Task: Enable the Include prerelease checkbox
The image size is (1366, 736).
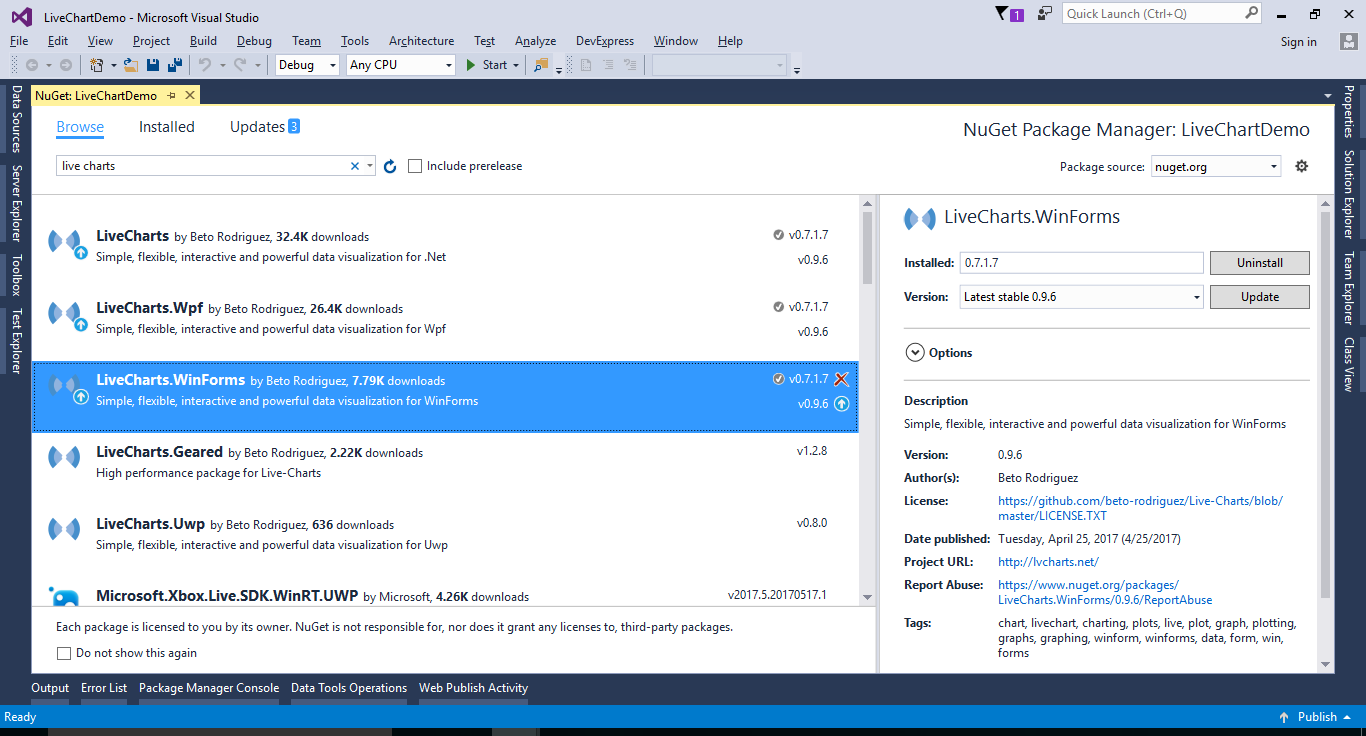Action: [415, 166]
